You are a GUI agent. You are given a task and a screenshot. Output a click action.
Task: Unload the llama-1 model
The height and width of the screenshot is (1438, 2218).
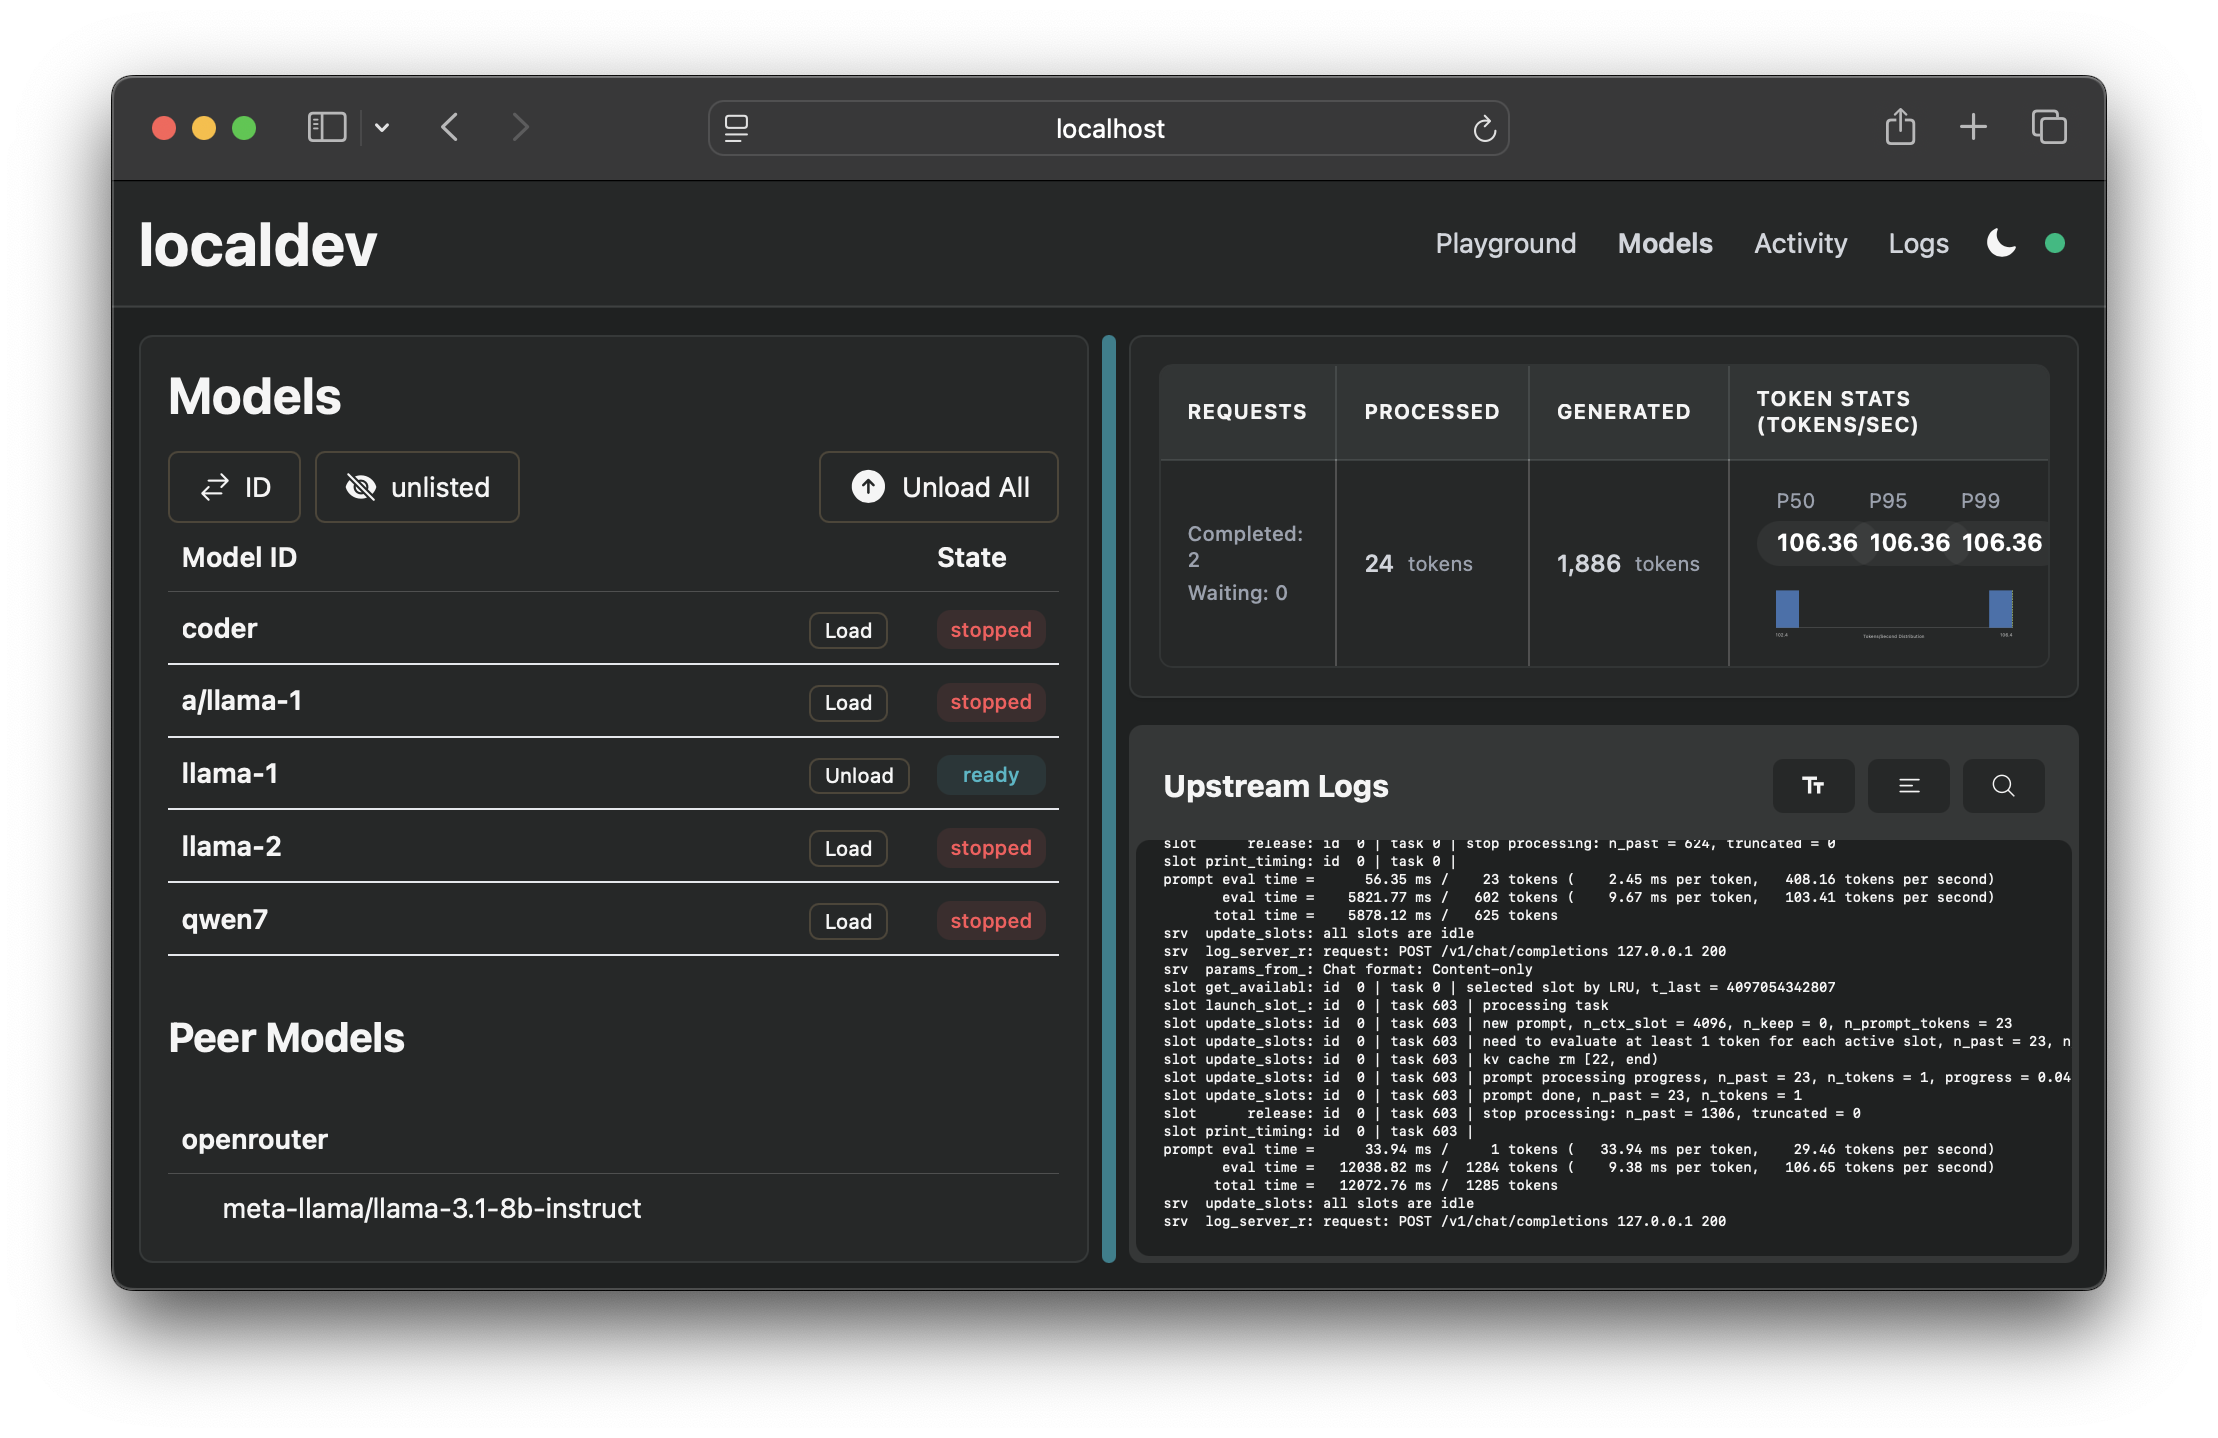pos(858,776)
